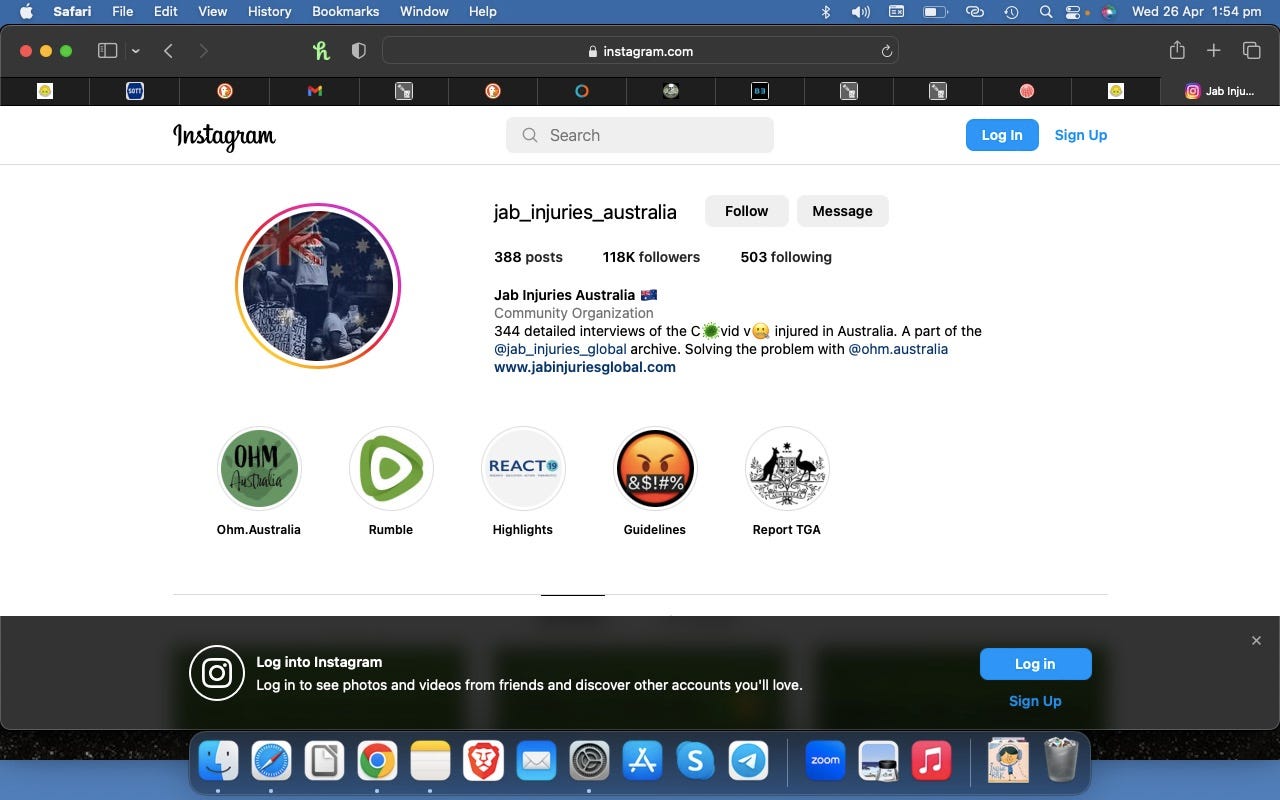Click Sign Up in bottom banner
Viewport: 1280px width, 800px height.
(1035, 701)
